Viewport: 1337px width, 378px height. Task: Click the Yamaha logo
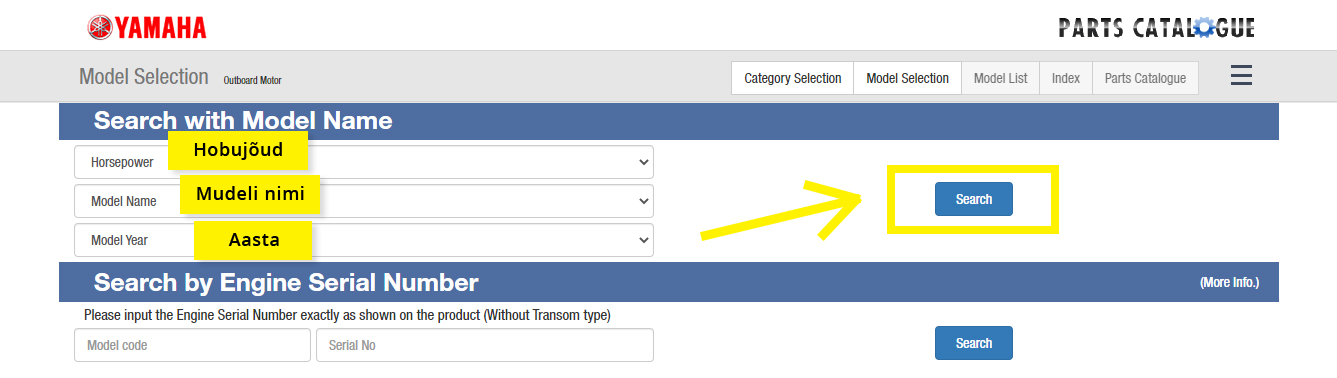147,28
